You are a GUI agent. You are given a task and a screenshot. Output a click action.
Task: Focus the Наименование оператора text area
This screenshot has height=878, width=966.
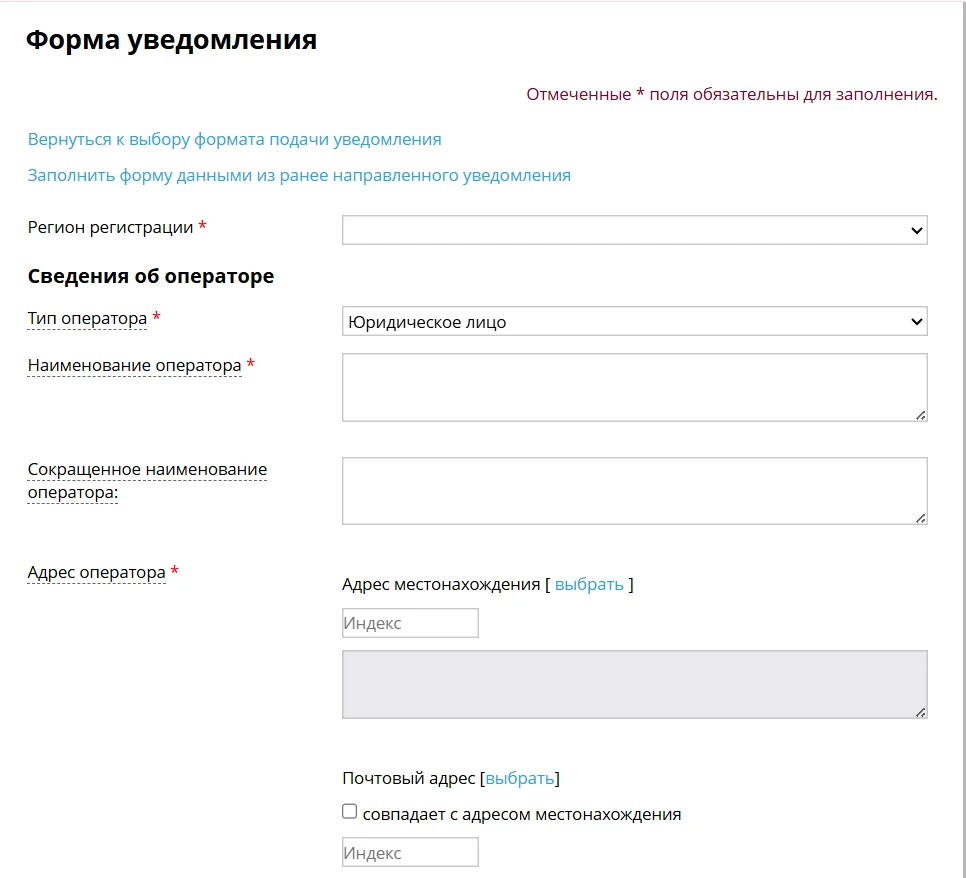point(635,388)
